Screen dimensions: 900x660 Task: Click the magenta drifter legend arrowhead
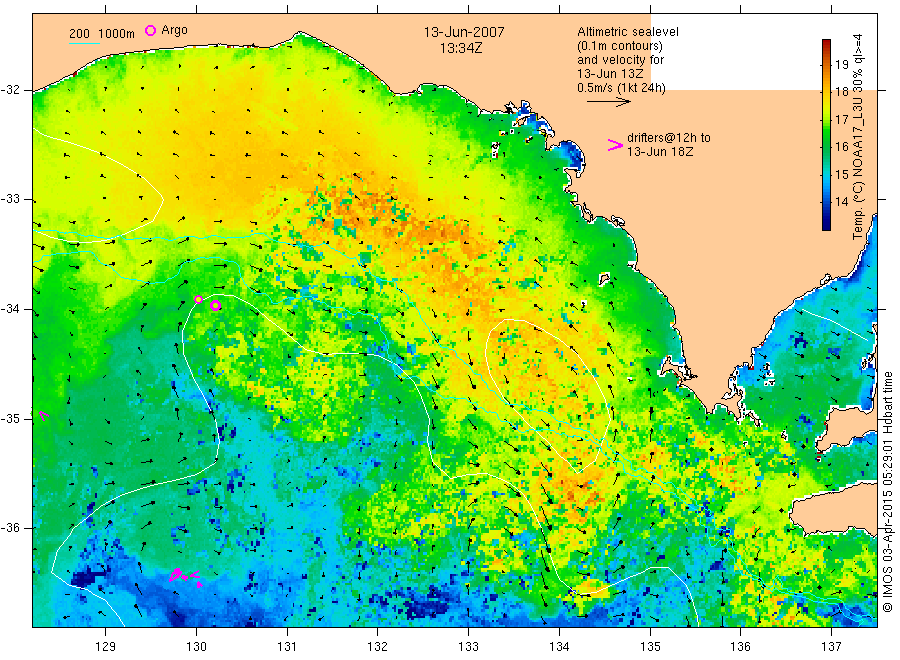click(615, 145)
